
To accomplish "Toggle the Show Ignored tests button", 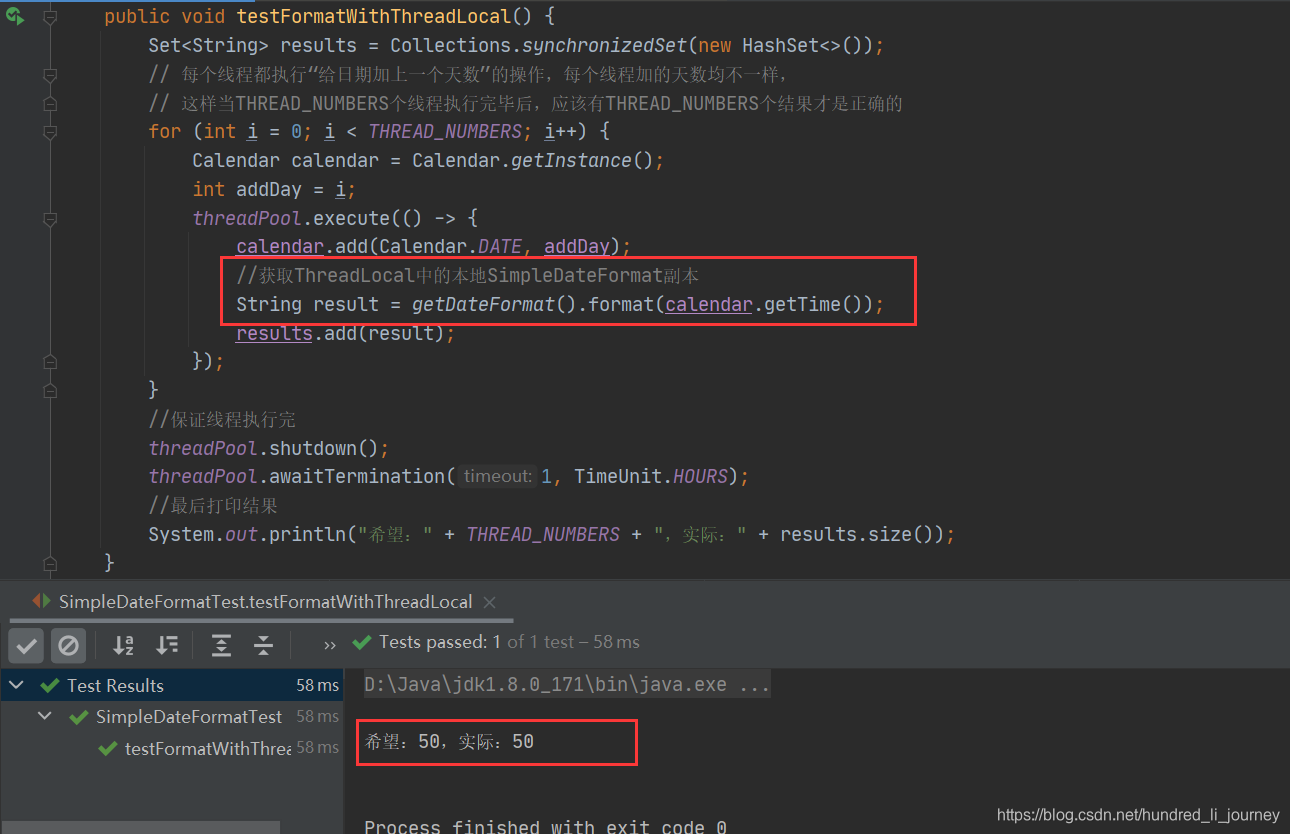I will [x=68, y=645].
